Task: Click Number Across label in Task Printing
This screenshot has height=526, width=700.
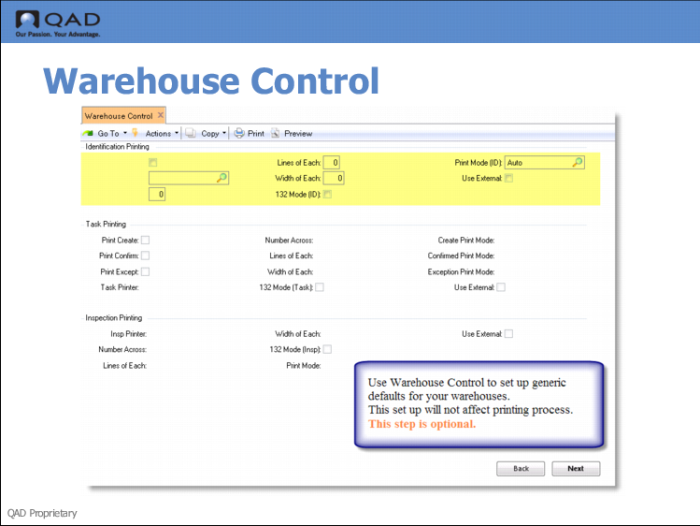Action: click(289, 240)
